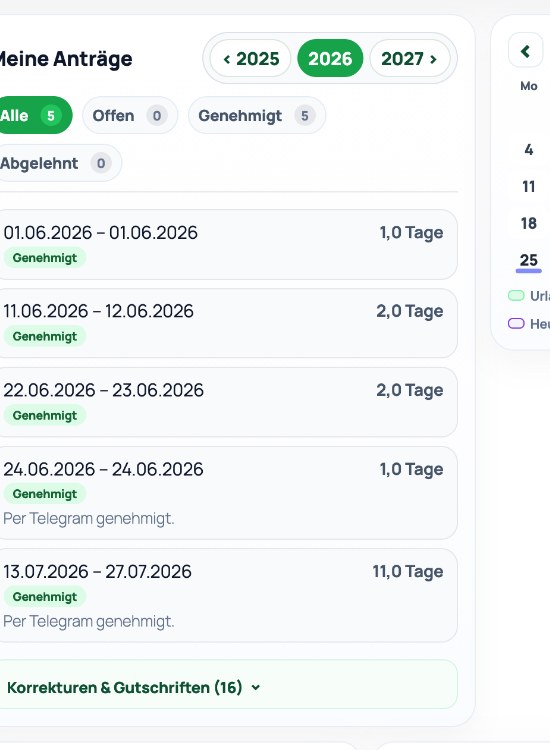Select the 2026 year button

pyautogui.click(x=330, y=58)
